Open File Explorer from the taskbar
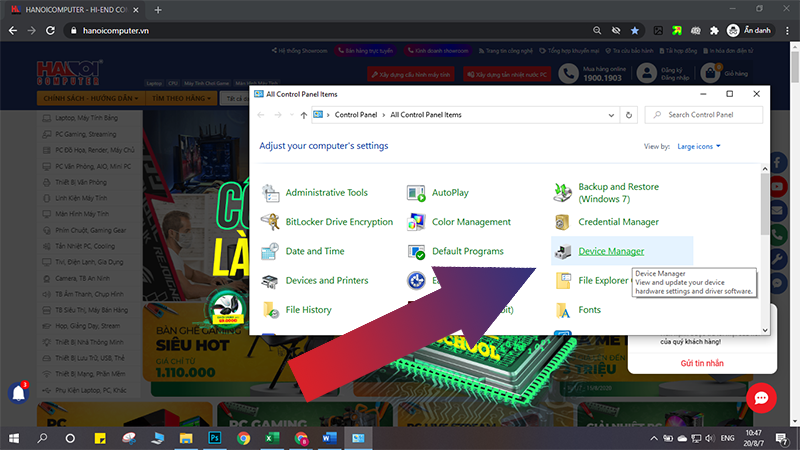This screenshot has height=450, width=800. [x=186, y=438]
